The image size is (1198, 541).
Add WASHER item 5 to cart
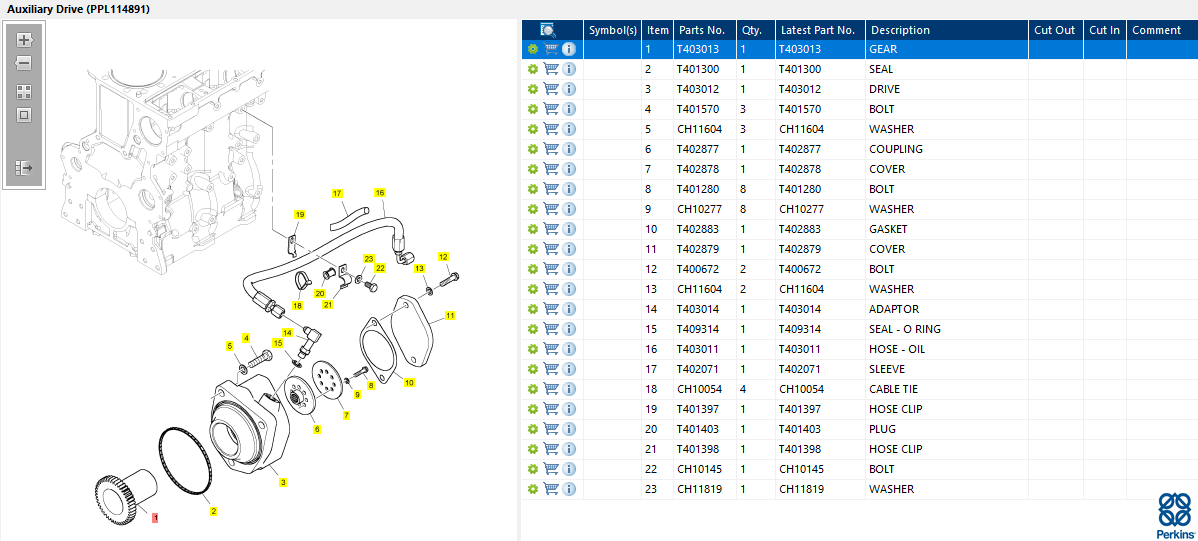[x=551, y=128]
